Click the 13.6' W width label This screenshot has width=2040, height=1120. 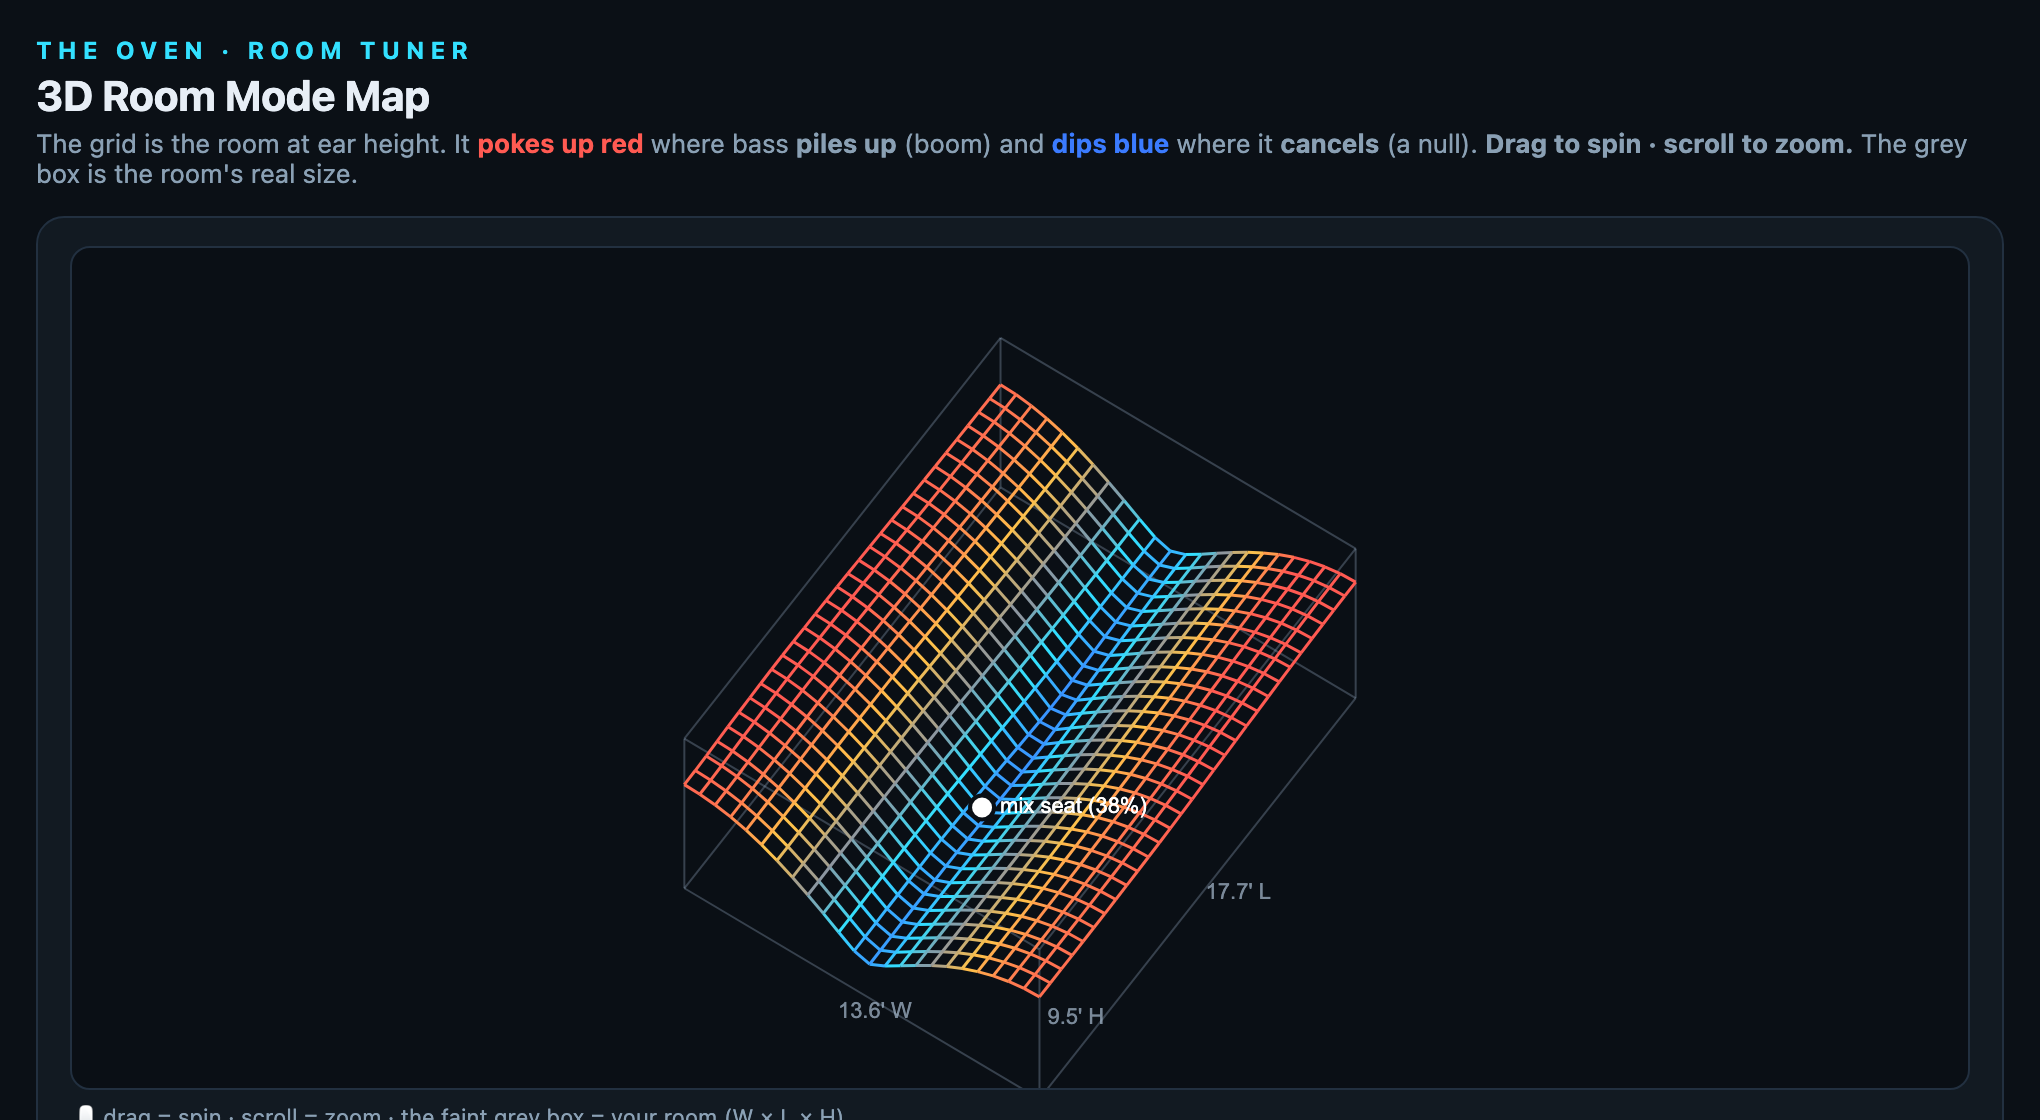coord(875,1010)
